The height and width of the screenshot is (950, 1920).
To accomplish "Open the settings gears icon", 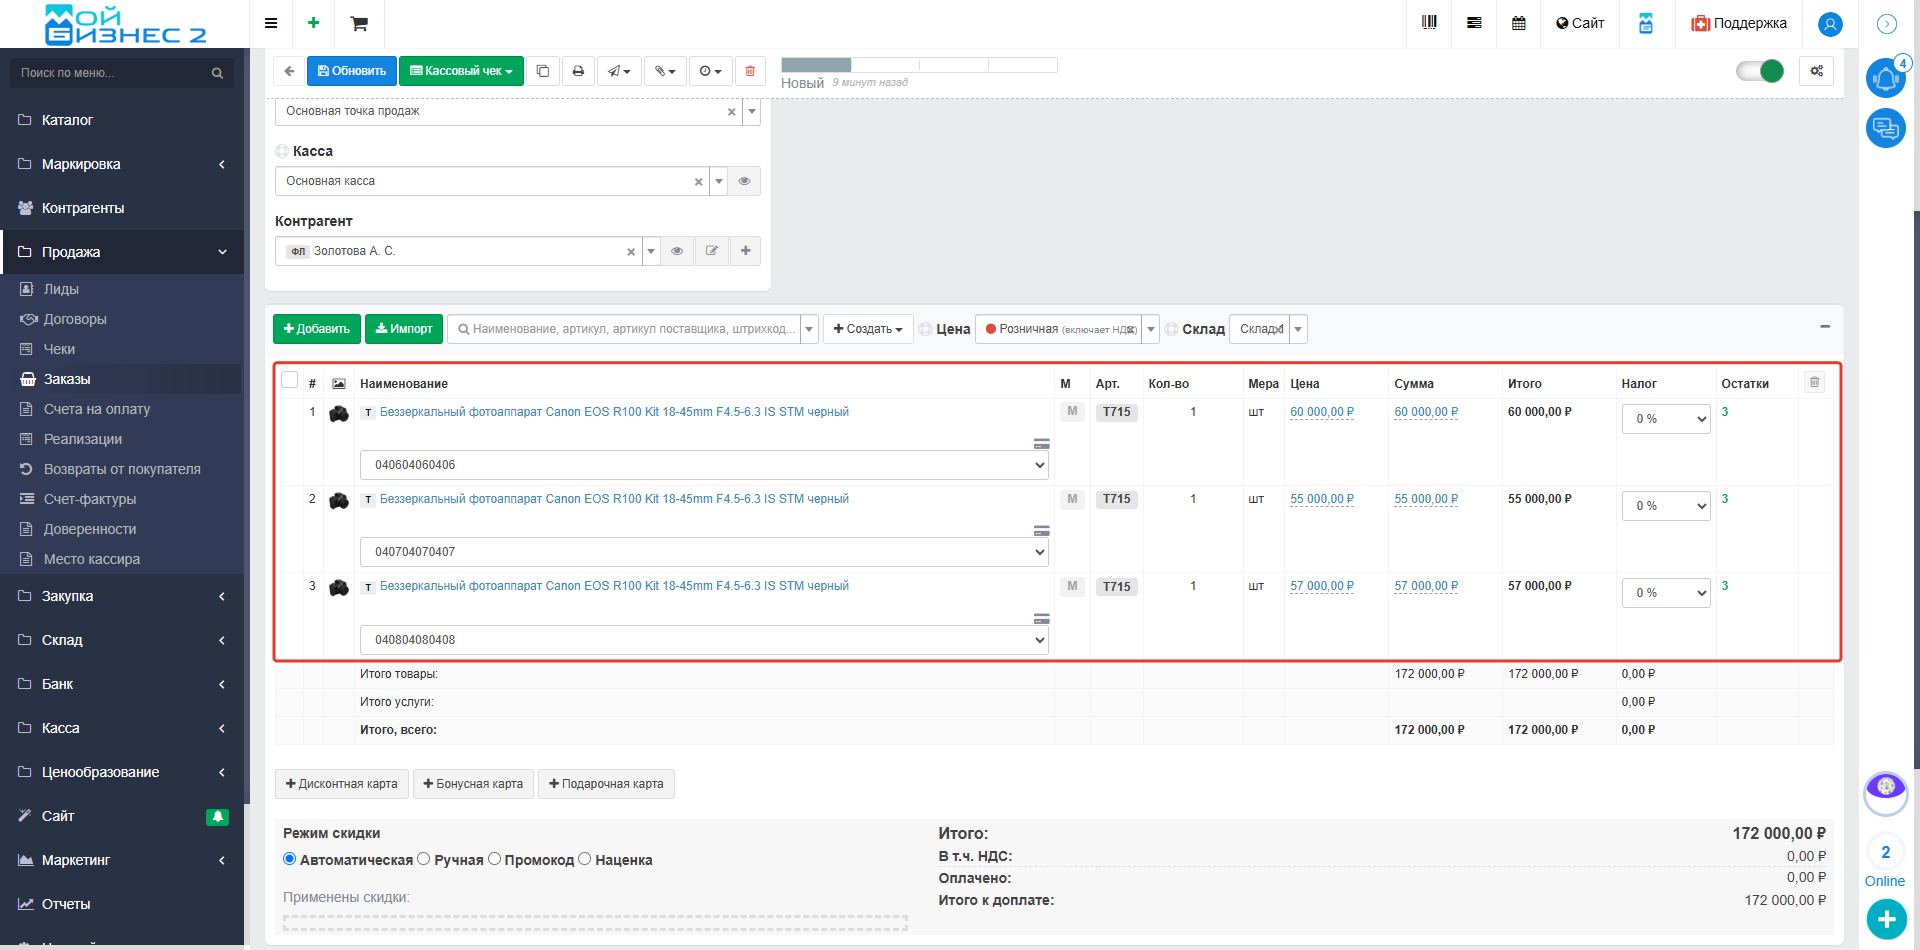I will (1817, 71).
